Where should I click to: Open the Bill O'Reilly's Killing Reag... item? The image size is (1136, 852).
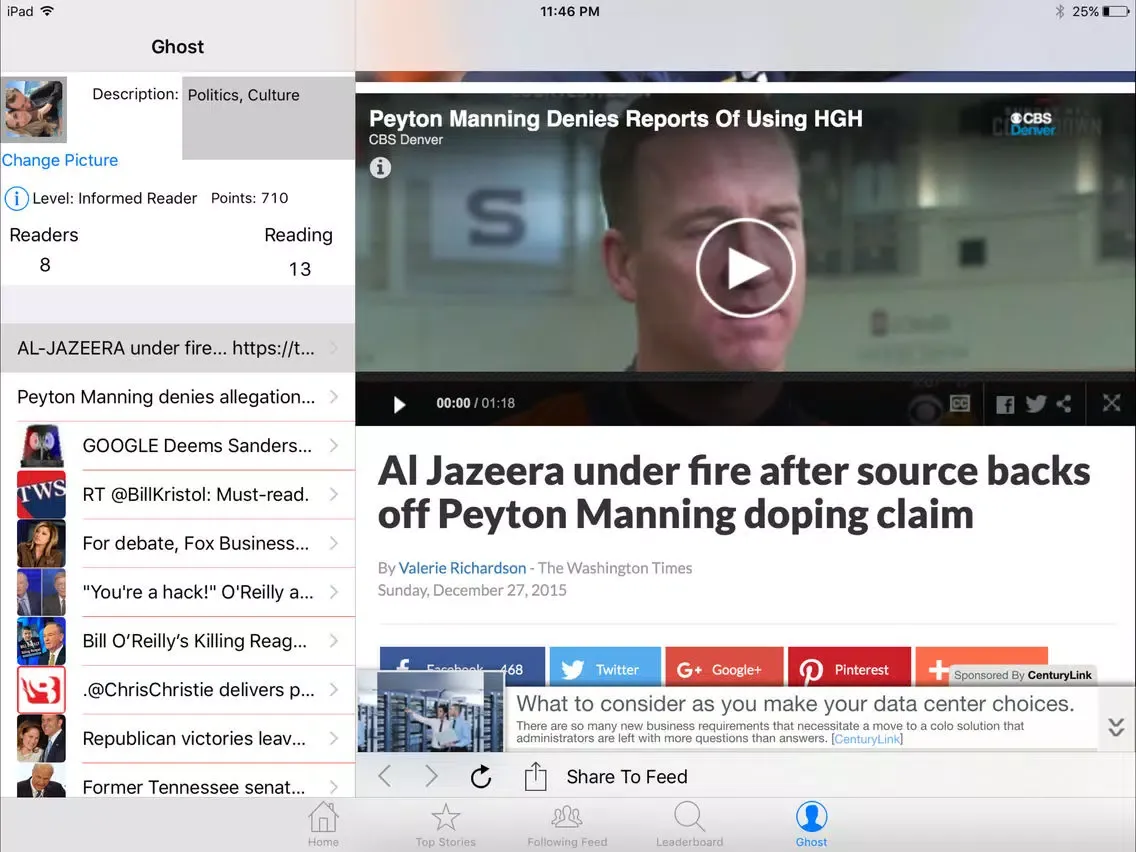pos(178,640)
